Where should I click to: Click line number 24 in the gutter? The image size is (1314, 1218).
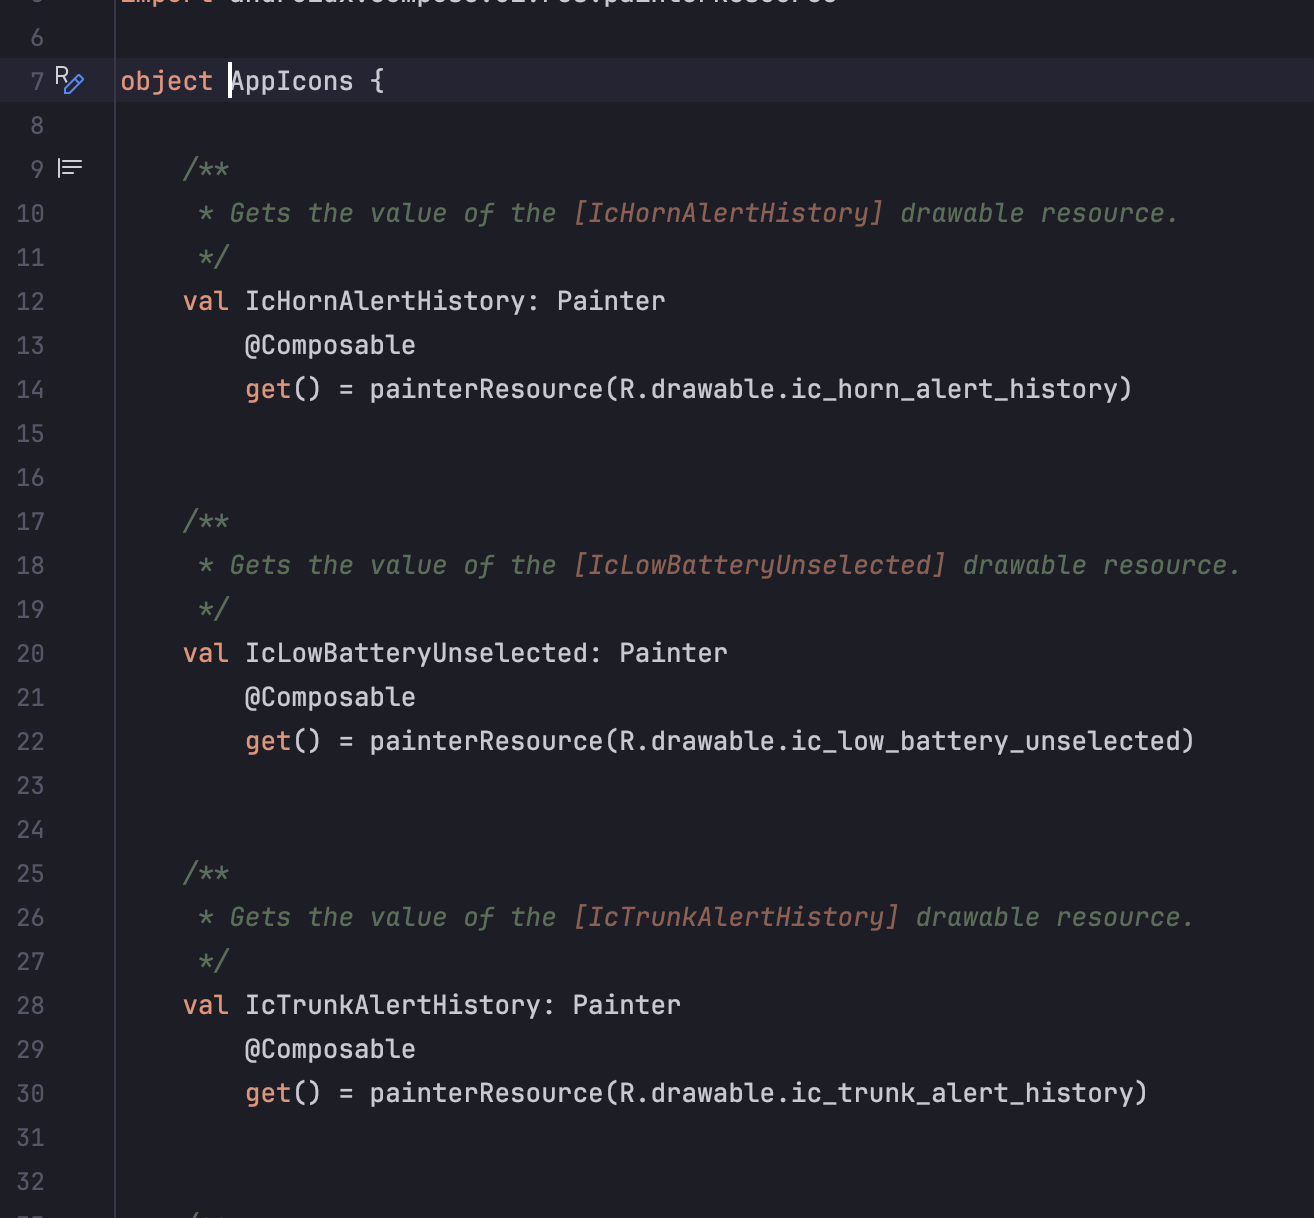click(30, 829)
